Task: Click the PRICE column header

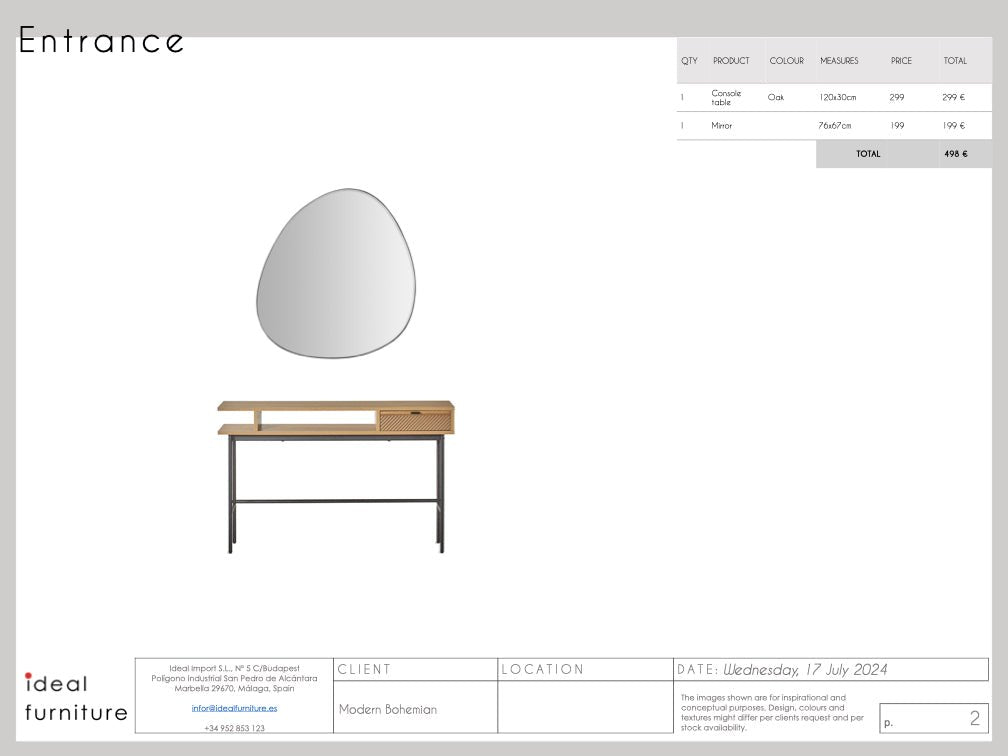Action: (x=901, y=61)
